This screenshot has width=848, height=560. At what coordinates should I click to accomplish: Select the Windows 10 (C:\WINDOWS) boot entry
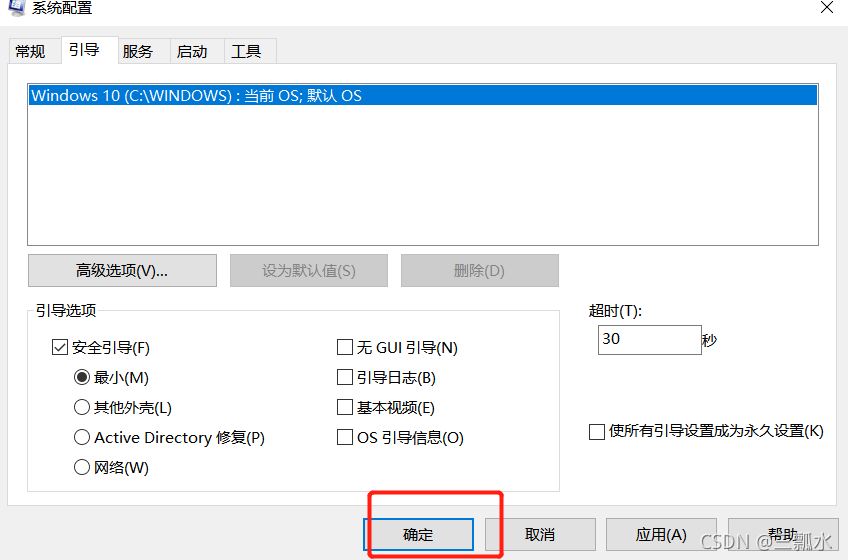click(x=422, y=95)
